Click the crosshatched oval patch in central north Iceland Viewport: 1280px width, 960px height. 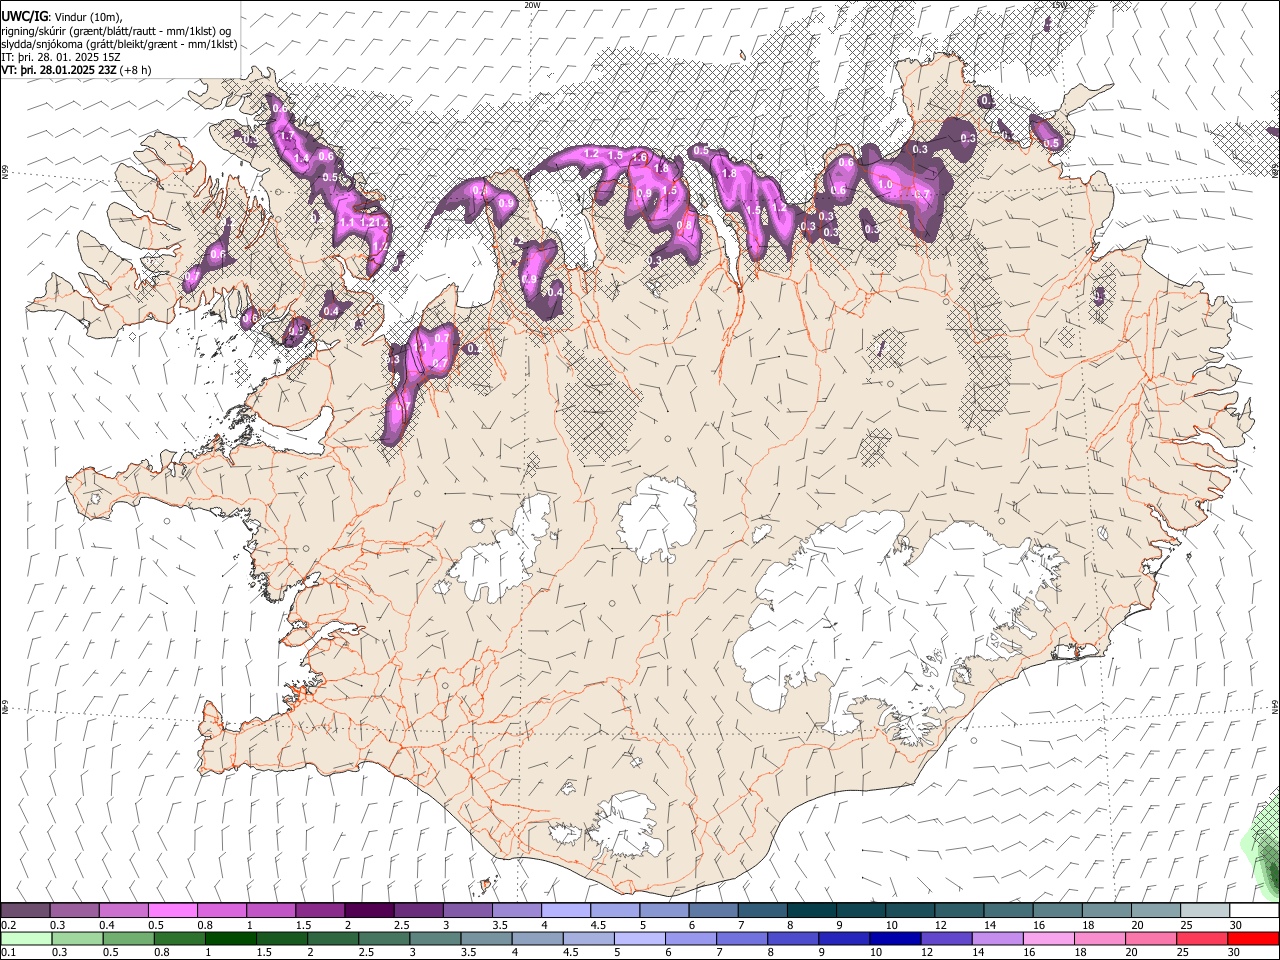pos(601,408)
